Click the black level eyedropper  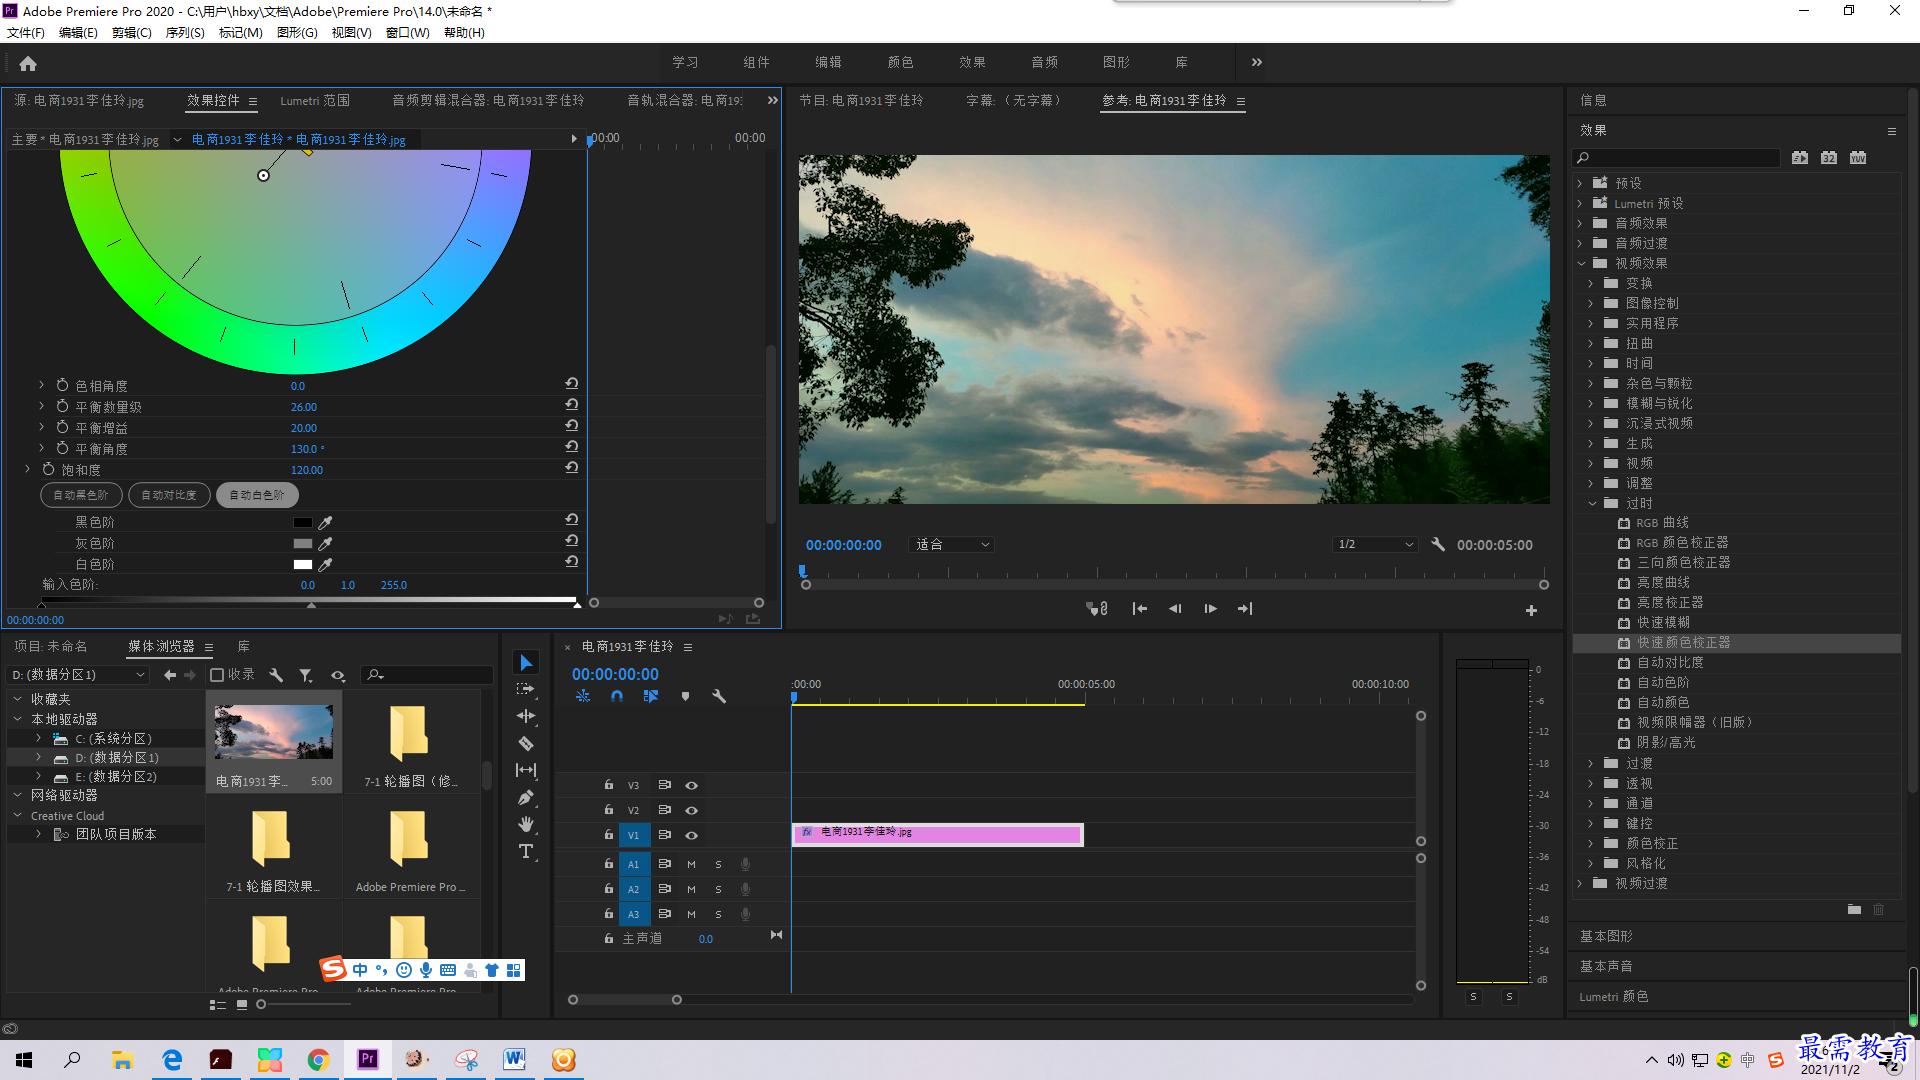click(x=325, y=522)
